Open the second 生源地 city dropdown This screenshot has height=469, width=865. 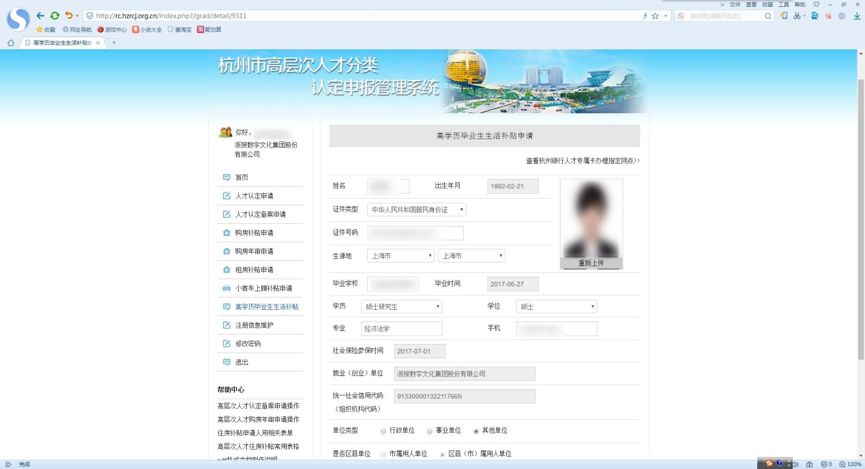pos(471,256)
